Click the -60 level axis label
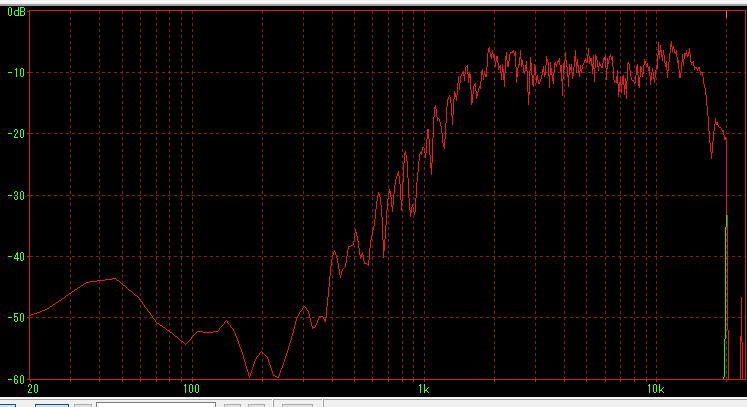Image resolution: width=747 pixels, height=407 pixels. (16, 379)
